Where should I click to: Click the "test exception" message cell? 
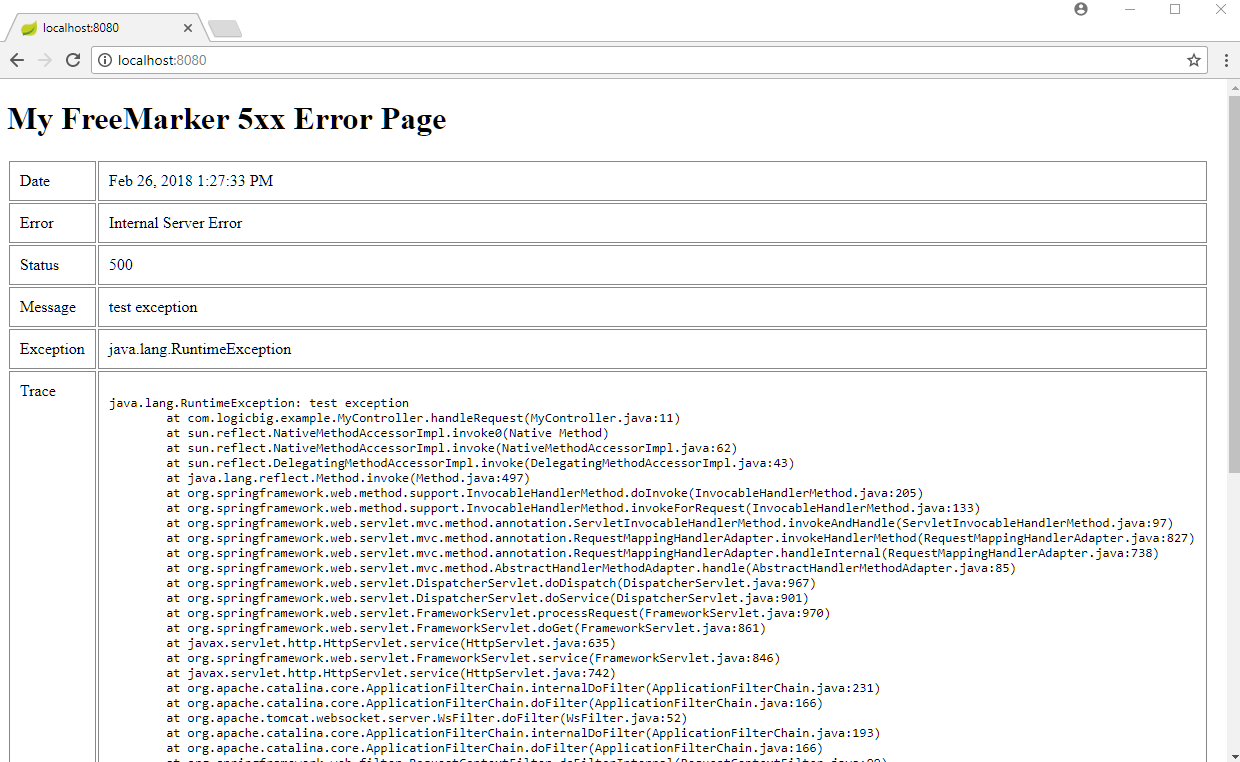pyautogui.click(x=152, y=306)
